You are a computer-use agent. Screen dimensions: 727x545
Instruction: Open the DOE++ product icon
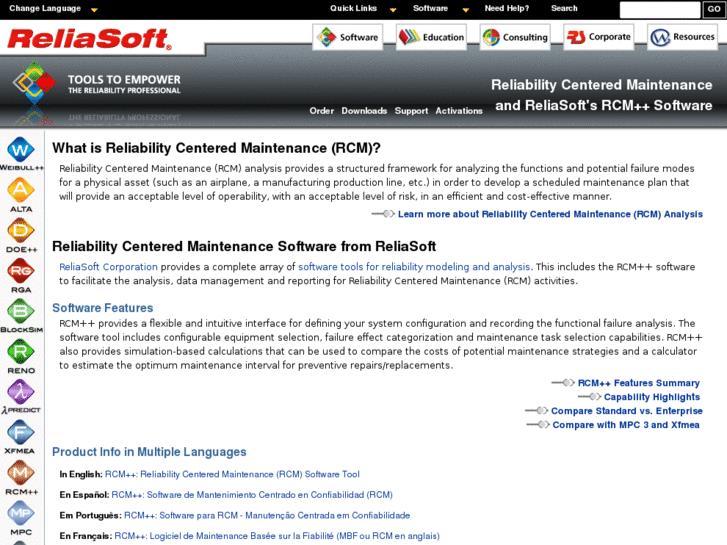(x=21, y=231)
